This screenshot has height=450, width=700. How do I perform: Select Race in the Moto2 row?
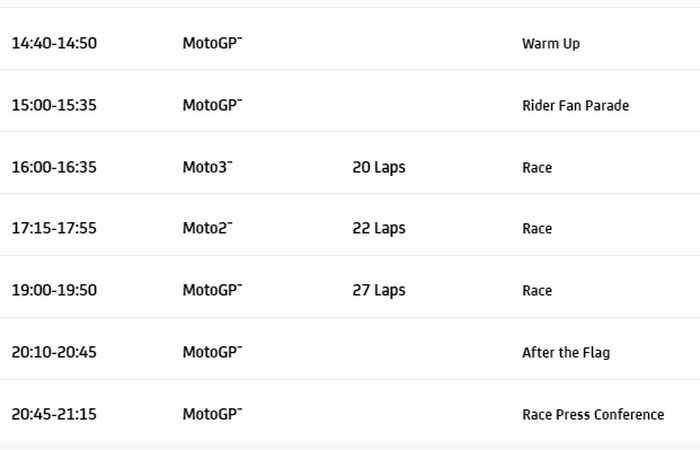pos(537,229)
